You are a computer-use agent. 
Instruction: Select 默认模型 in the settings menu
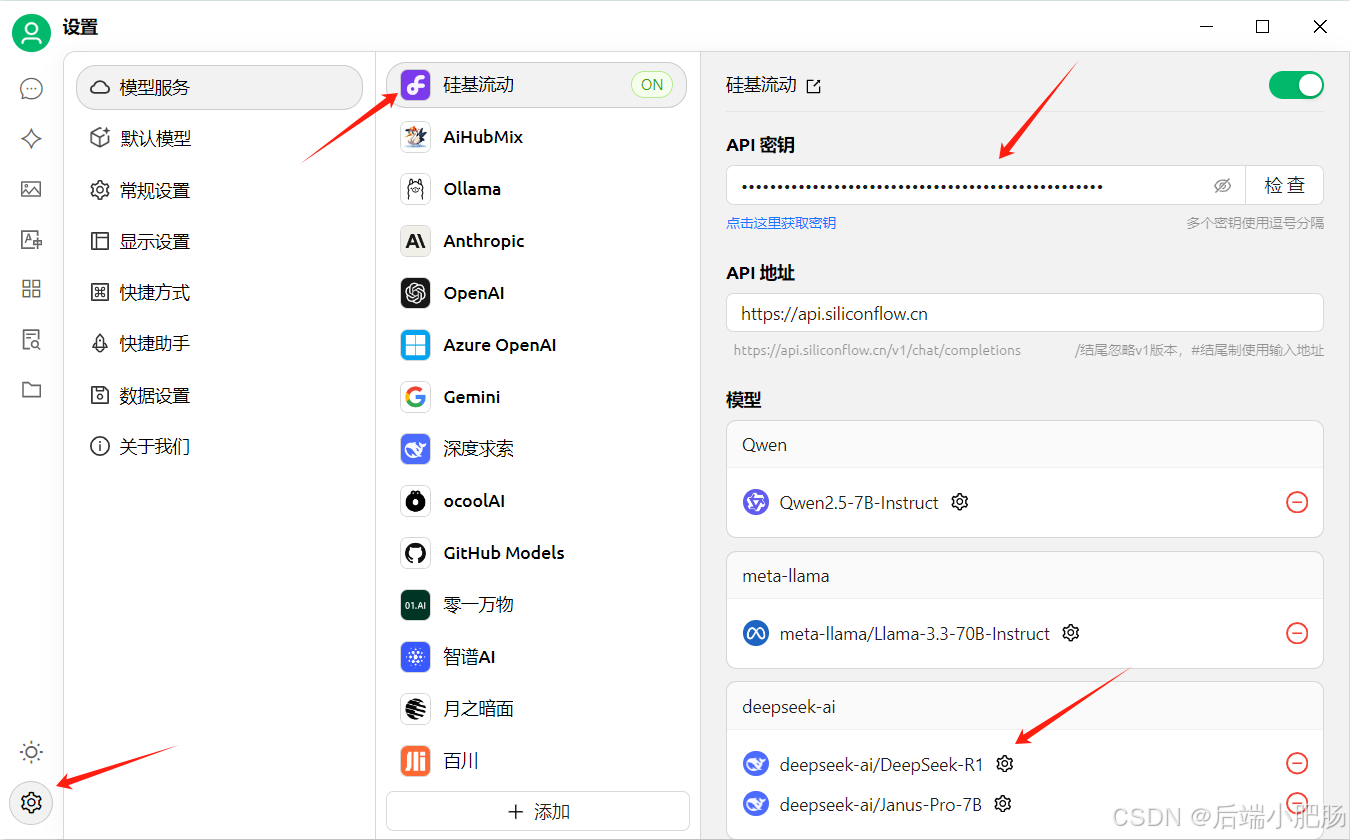click(155, 139)
